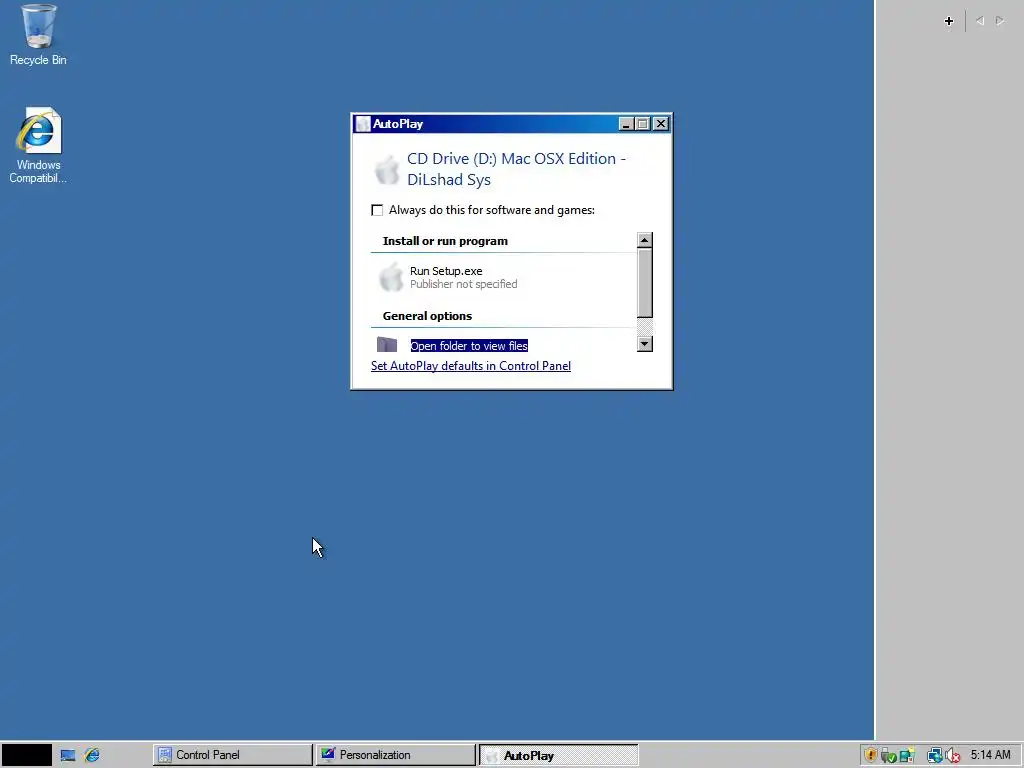Click the apple icon beside Run Setup.exe
Screen dimensions: 1024x768
click(391, 277)
